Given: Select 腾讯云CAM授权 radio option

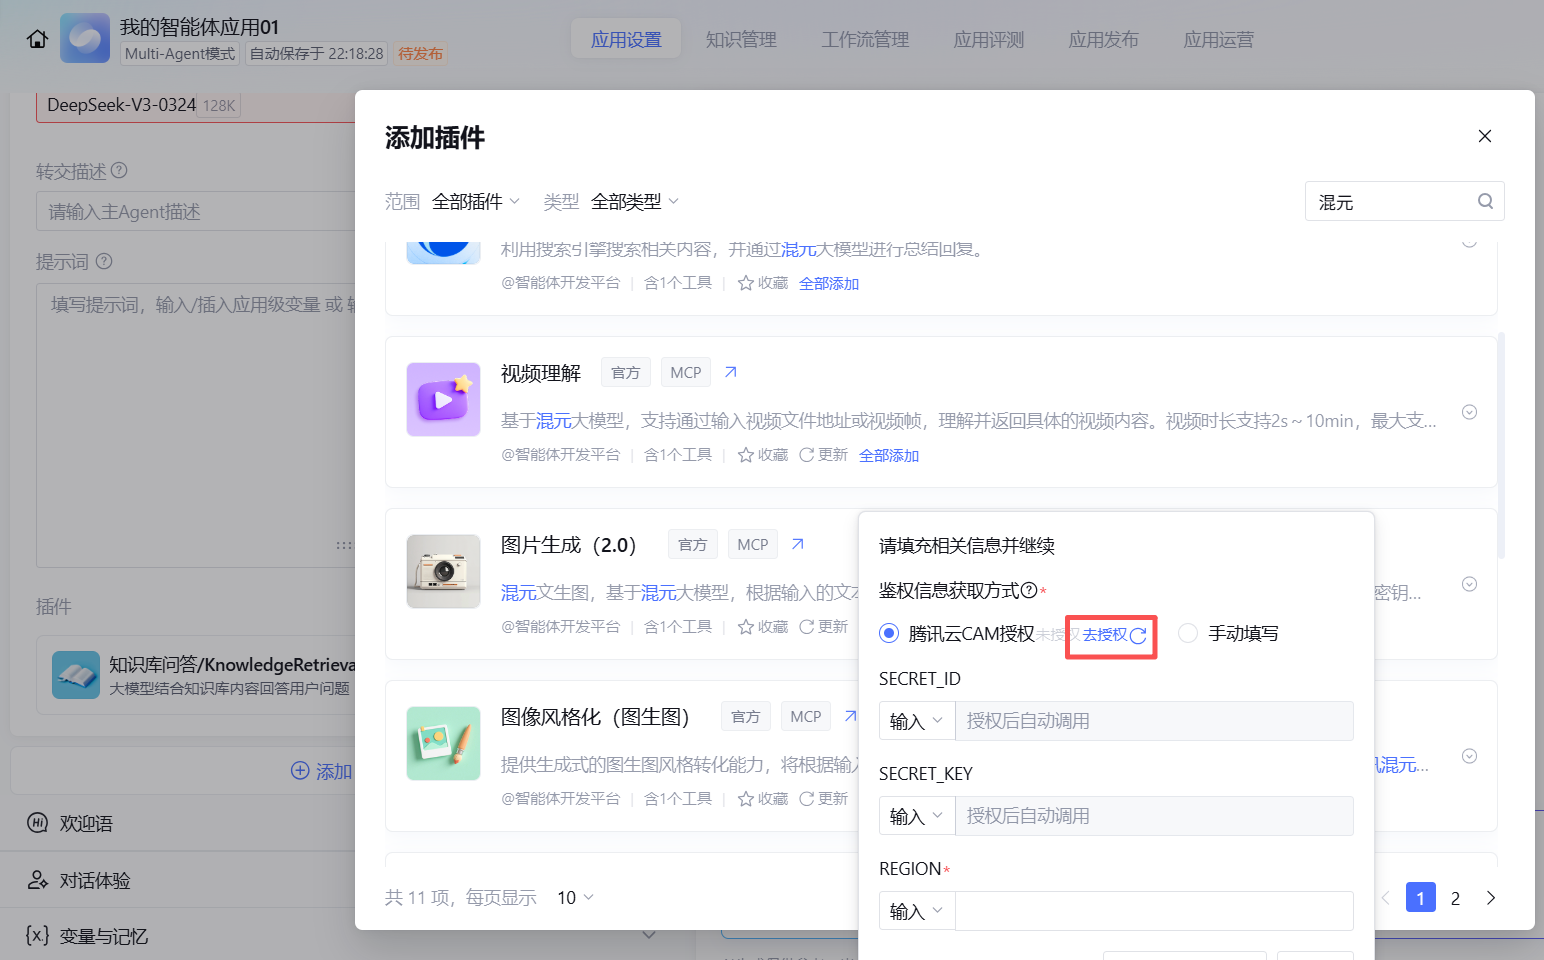Looking at the screenshot, I should coord(889,633).
